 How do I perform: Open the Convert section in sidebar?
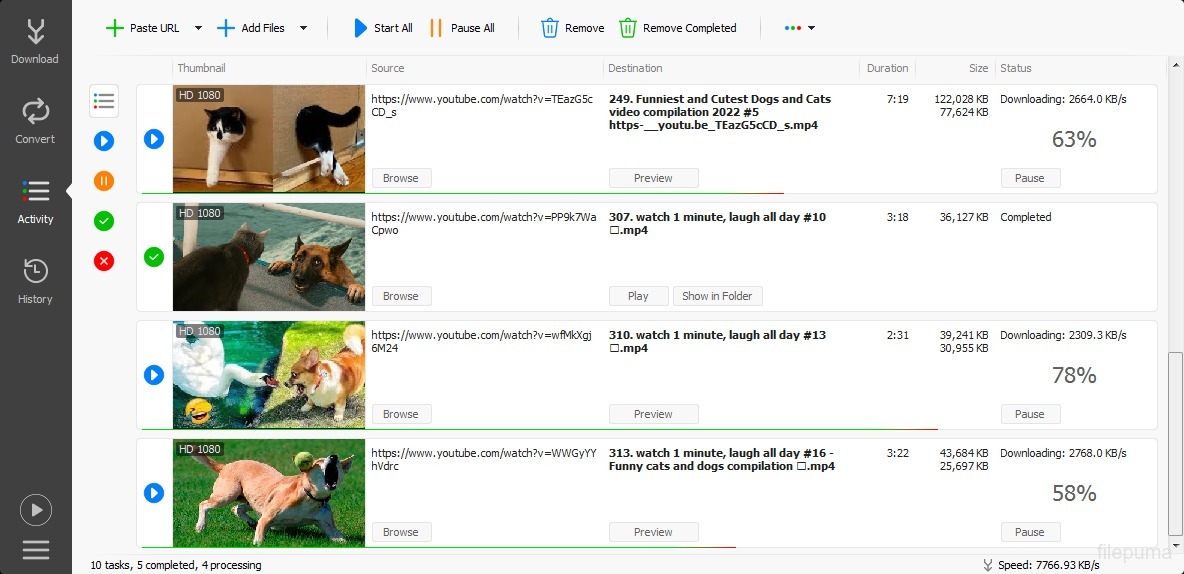click(35, 121)
